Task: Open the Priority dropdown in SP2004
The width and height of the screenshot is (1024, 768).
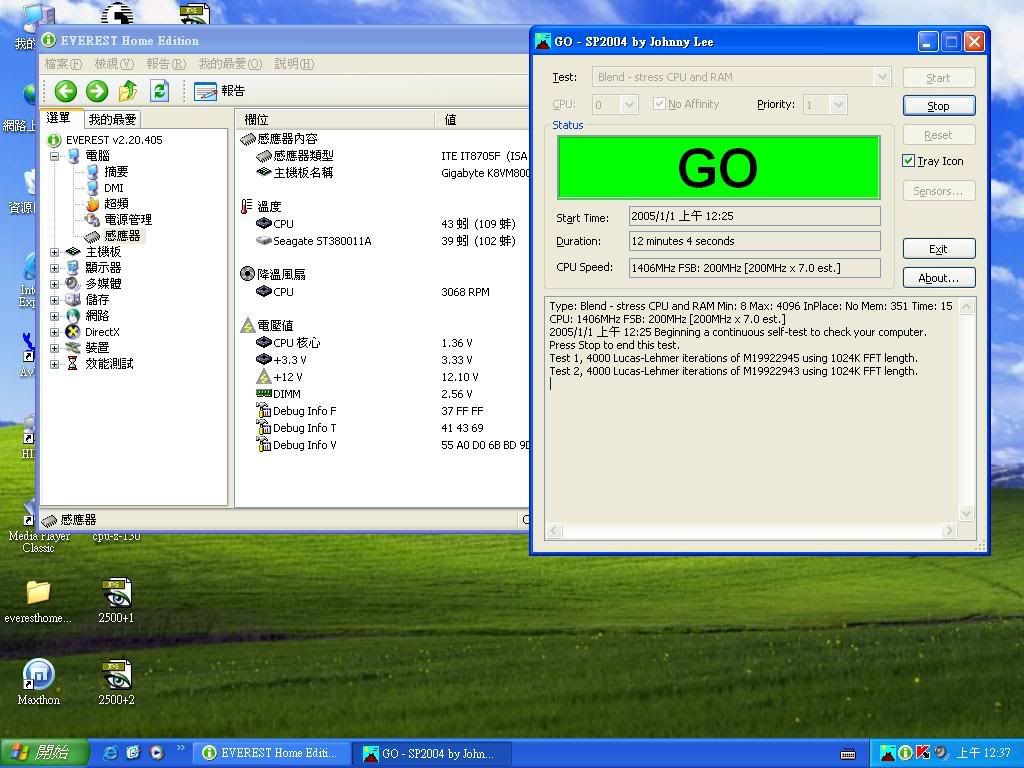Action: coord(839,104)
